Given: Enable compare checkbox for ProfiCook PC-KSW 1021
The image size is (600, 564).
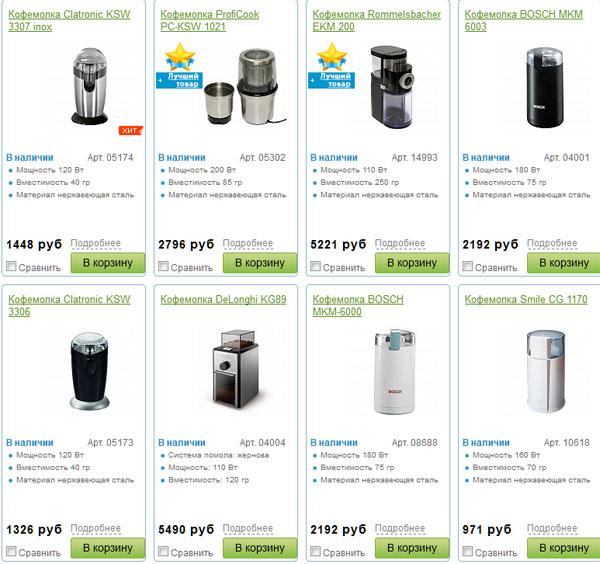Looking at the screenshot, I should pyautogui.click(x=163, y=266).
